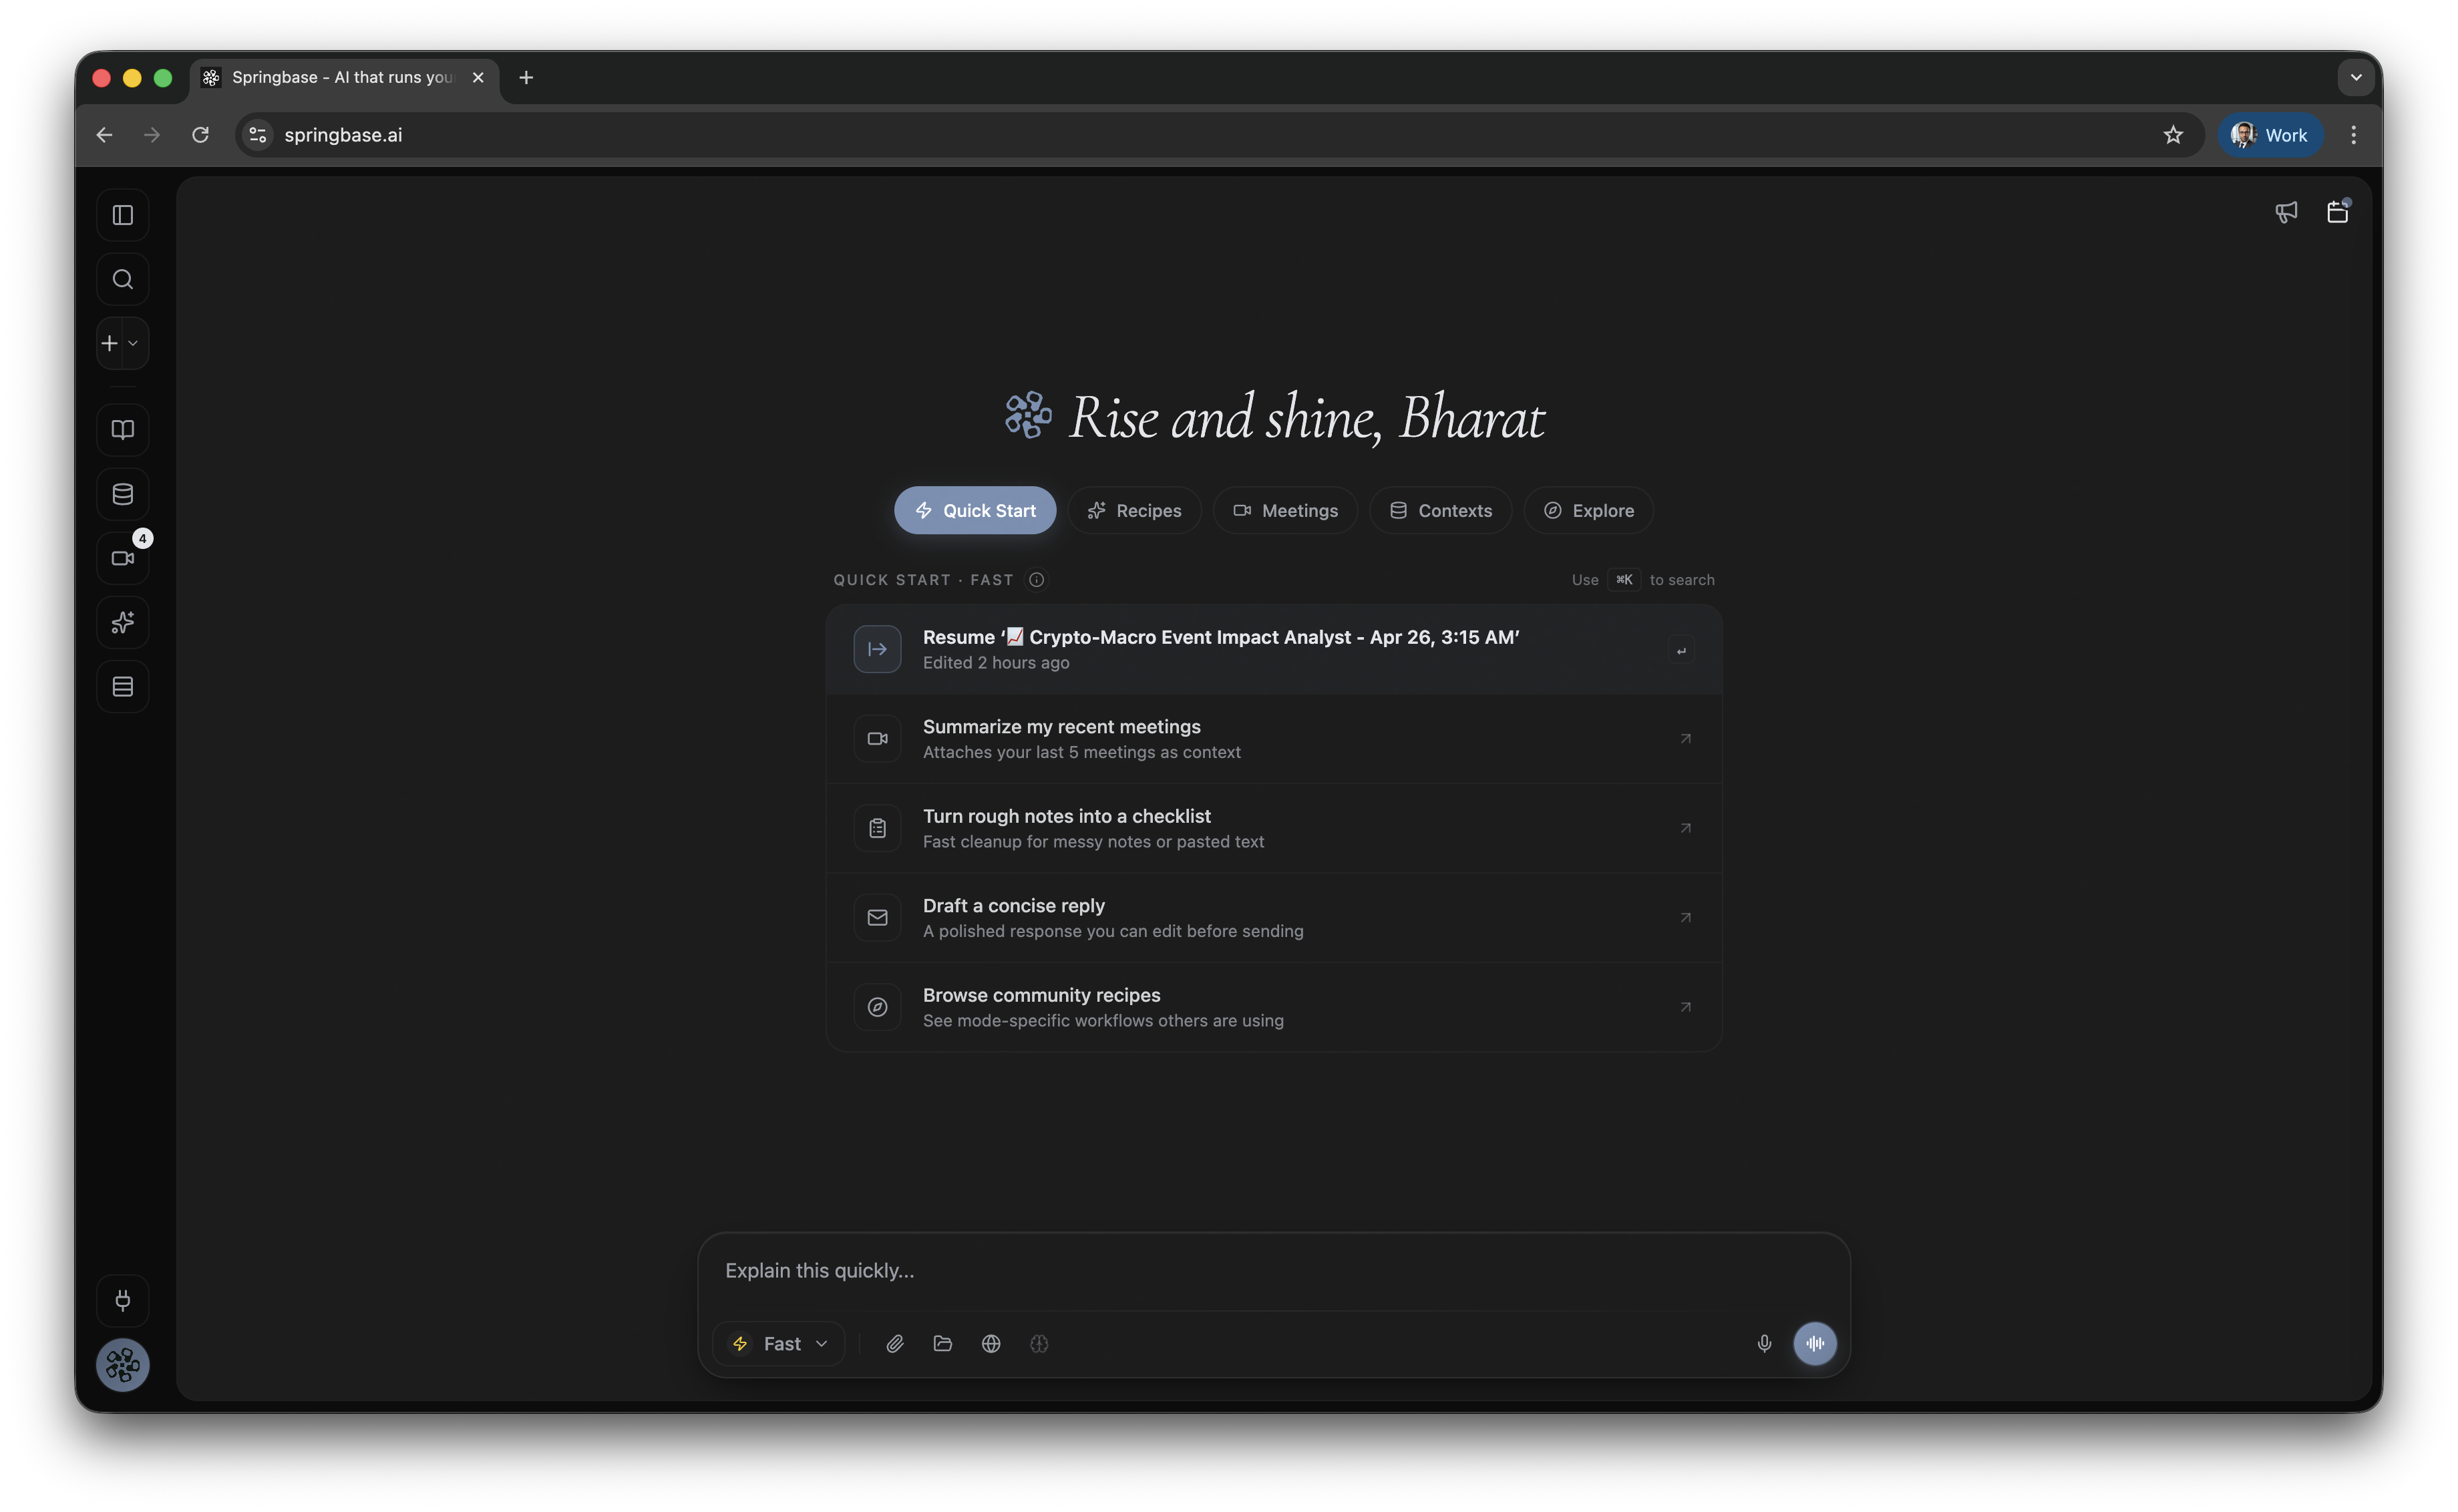Toggle the sidebar panel icon

coord(123,215)
